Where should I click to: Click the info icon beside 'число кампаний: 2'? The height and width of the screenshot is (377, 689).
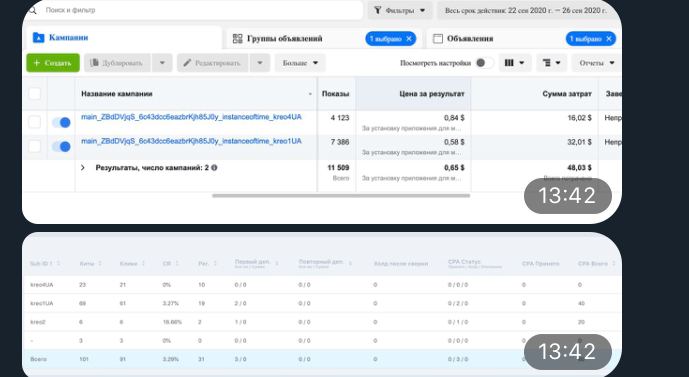point(214,167)
